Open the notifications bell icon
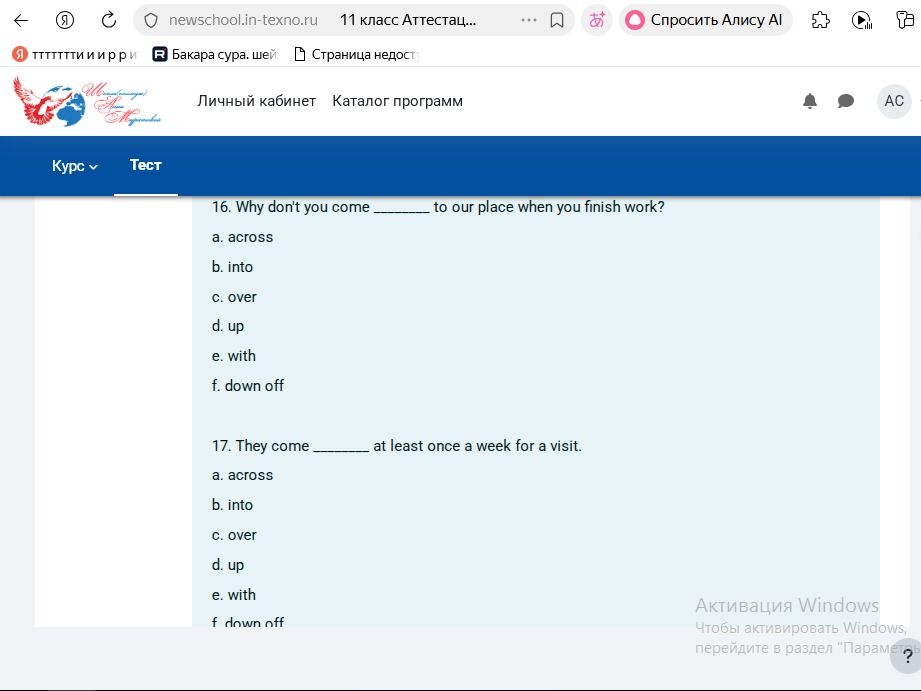921x691 pixels. (810, 101)
